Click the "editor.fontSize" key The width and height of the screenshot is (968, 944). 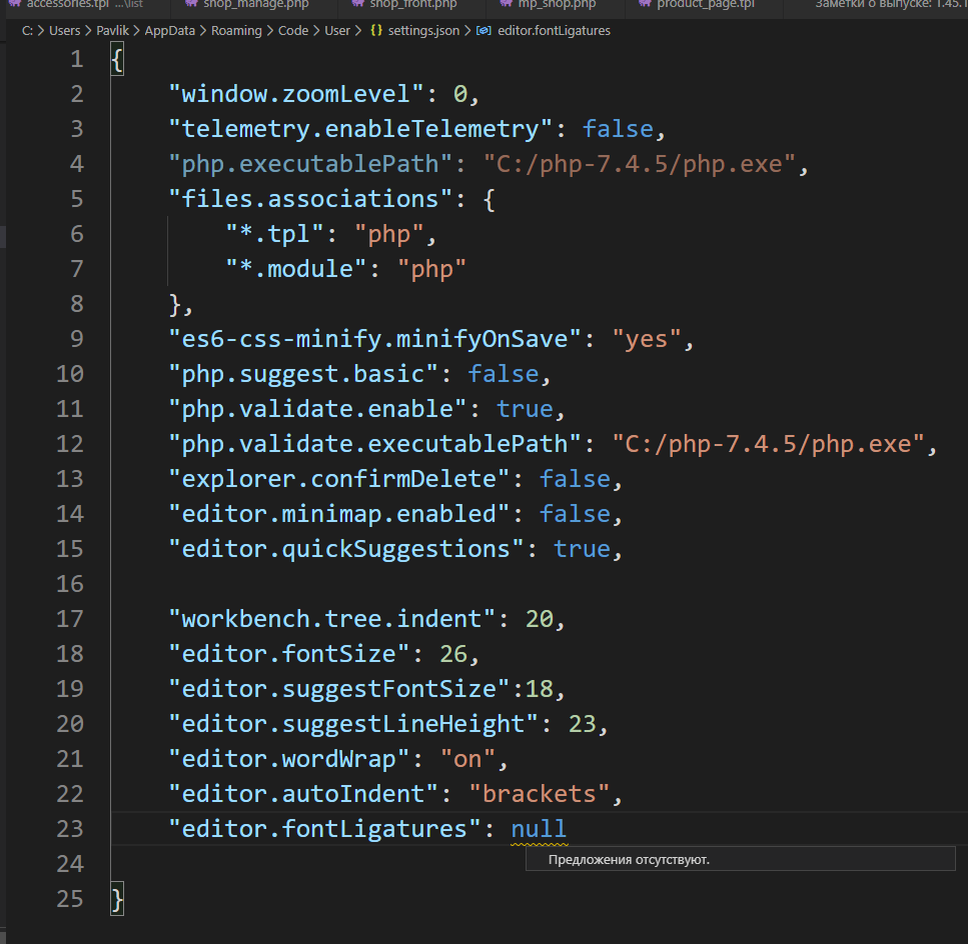[x=289, y=654]
